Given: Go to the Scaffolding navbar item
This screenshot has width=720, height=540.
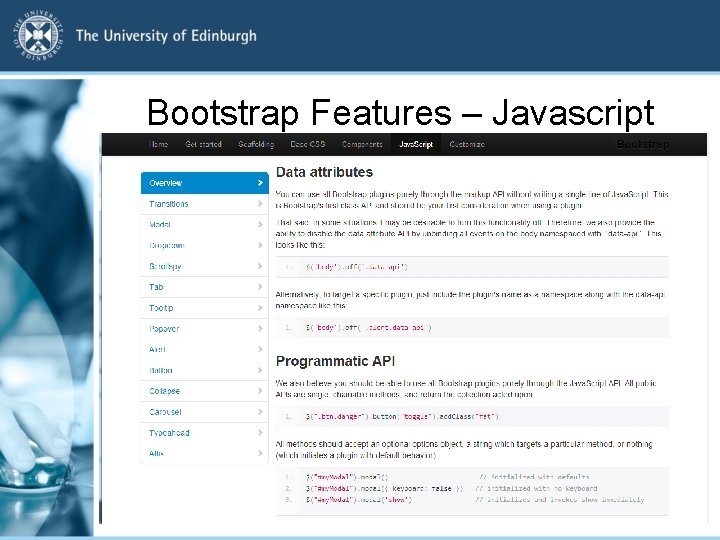Looking at the screenshot, I should [x=256, y=144].
